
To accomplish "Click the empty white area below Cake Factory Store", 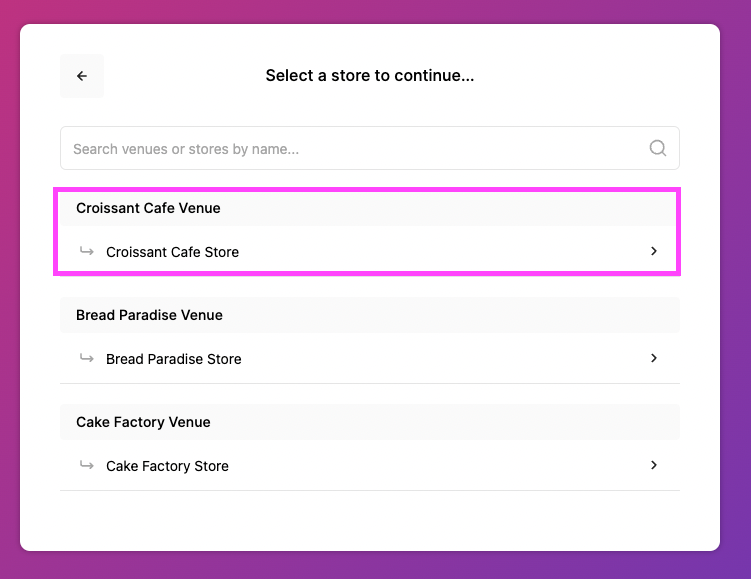I will [x=370, y=520].
